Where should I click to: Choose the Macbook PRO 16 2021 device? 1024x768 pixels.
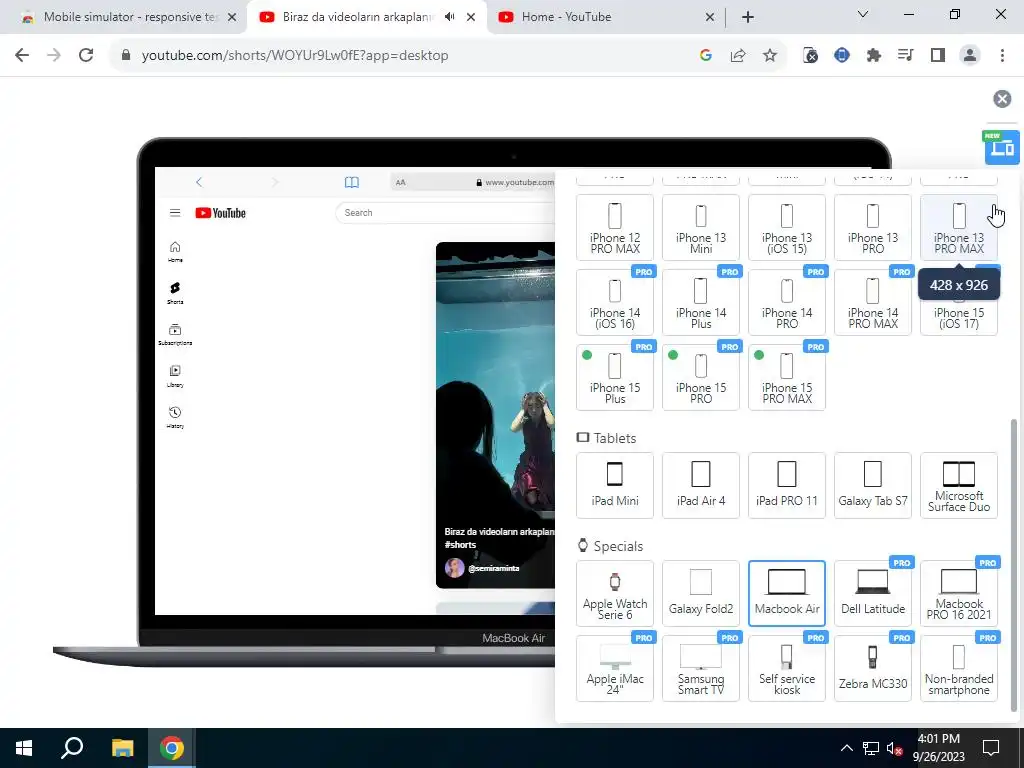pos(959,593)
